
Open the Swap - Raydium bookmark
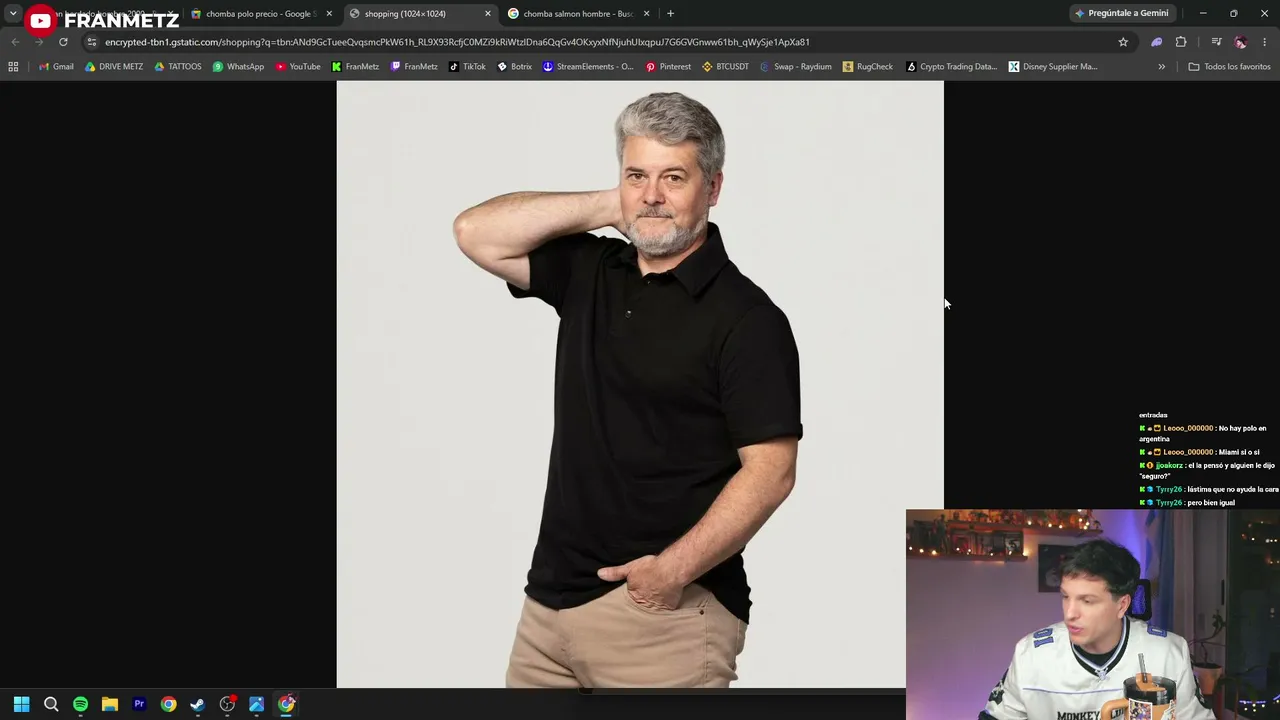coord(796,67)
